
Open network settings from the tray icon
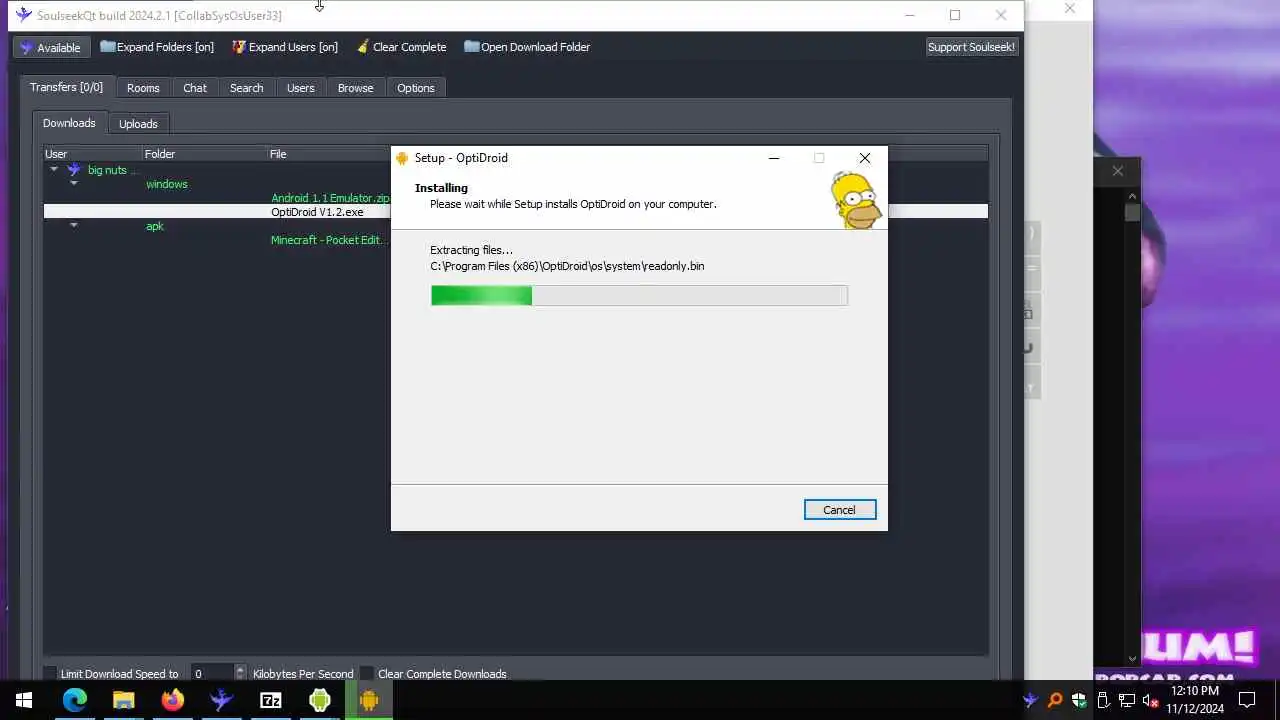tap(1126, 700)
